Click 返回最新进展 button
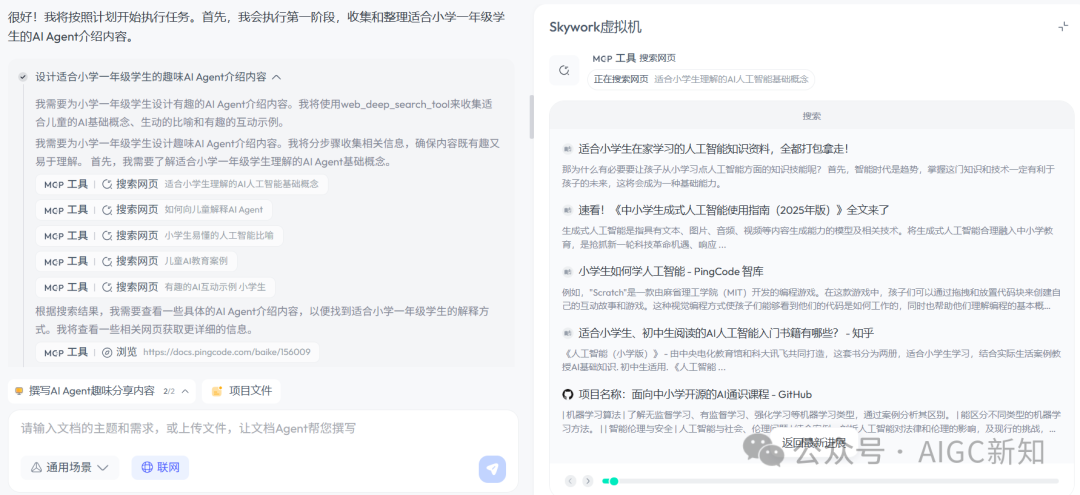The height and width of the screenshot is (495, 1080). [x=813, y=442]
